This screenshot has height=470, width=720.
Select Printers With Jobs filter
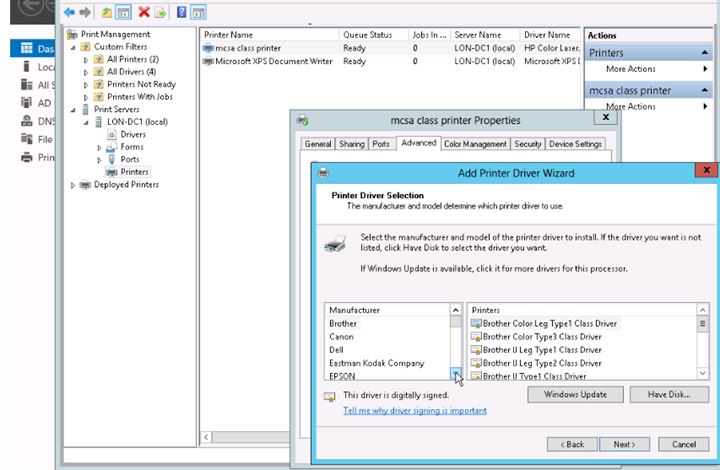coord(139,97)
